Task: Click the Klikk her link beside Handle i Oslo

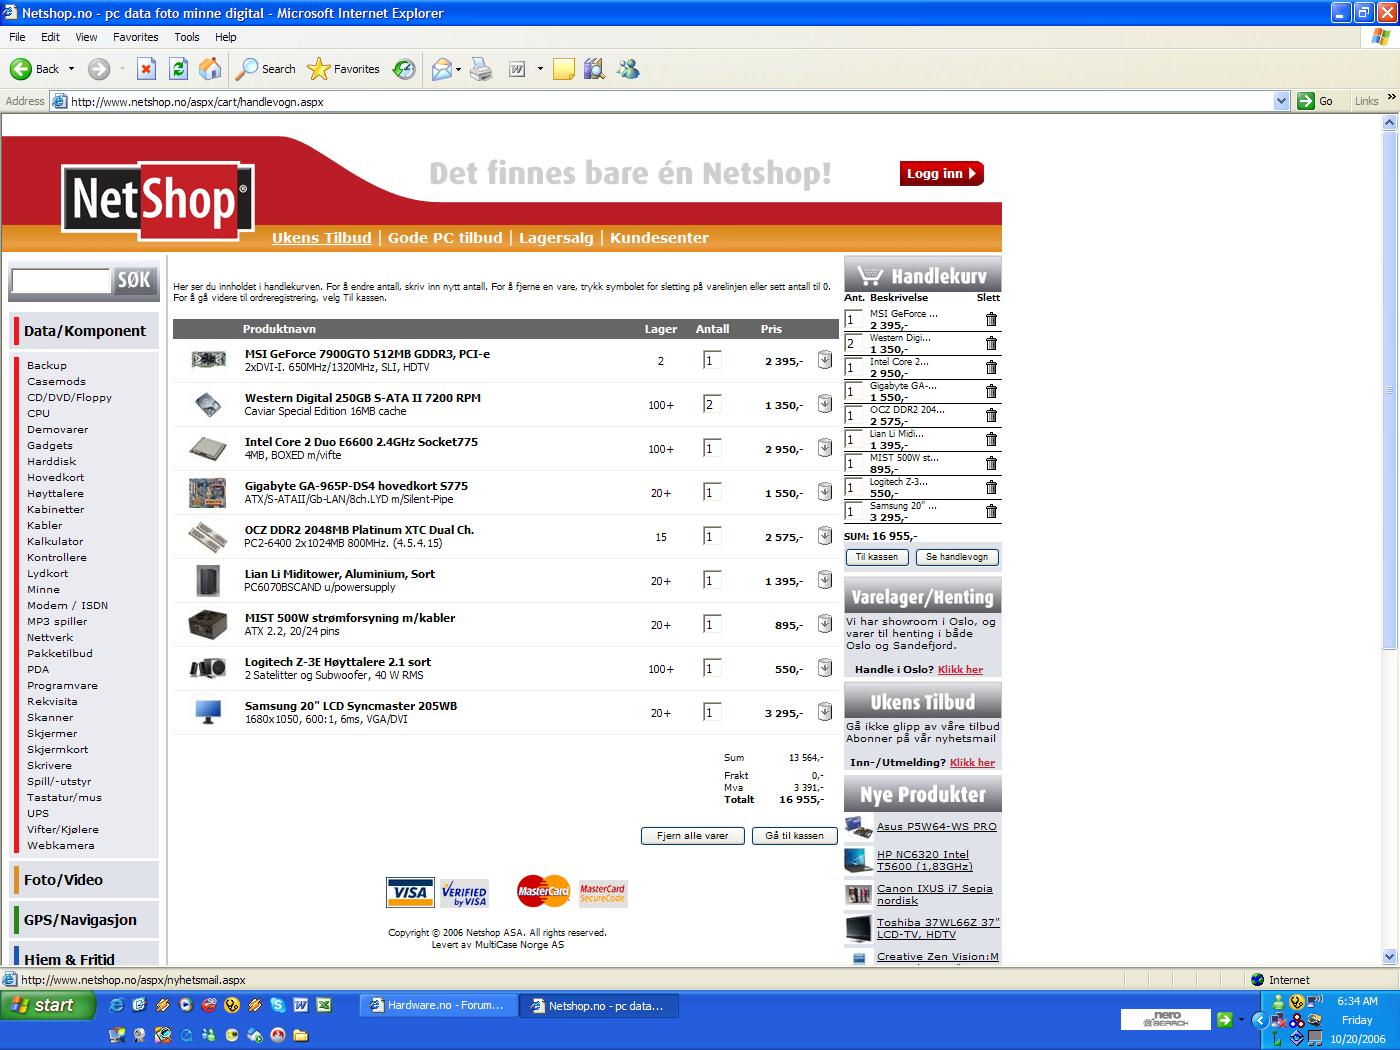Action: coord(960,670)
